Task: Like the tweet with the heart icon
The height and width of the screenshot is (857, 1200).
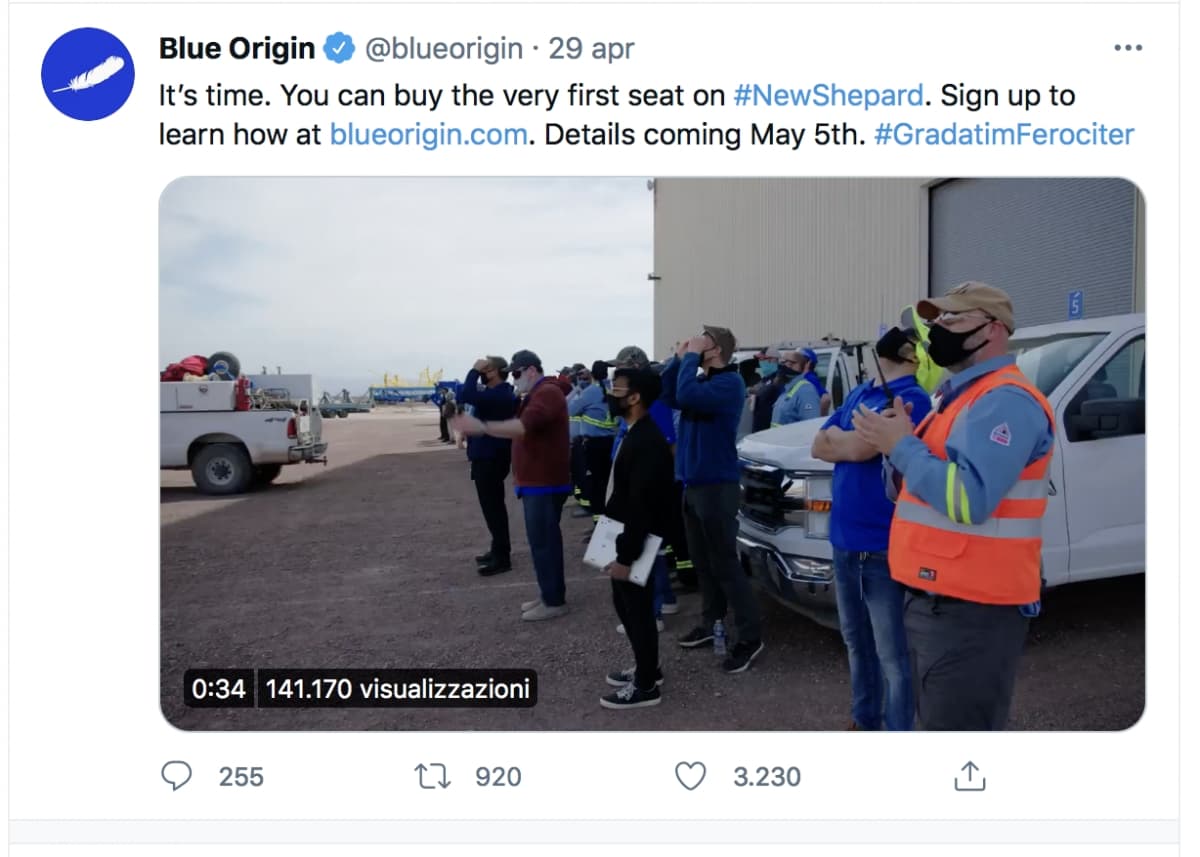Action: click(x=690, y=776)
